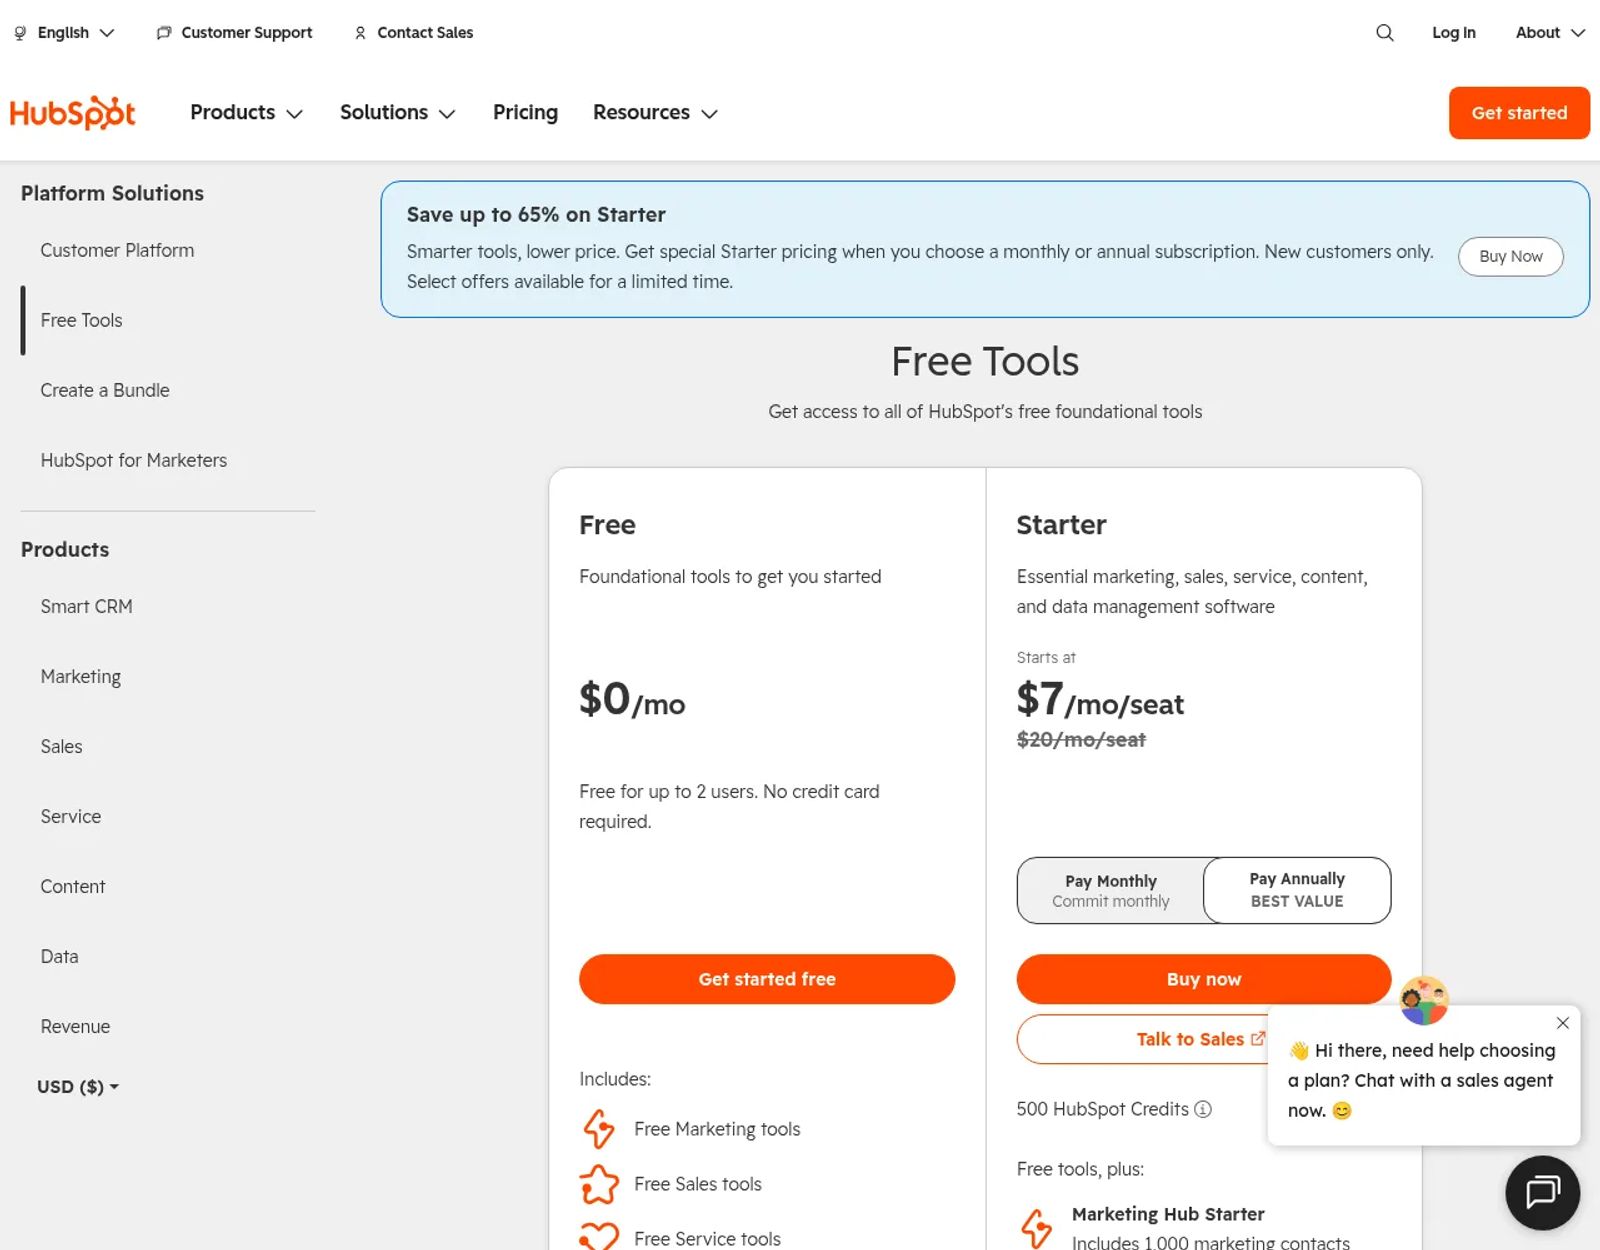Open the English language dropdown

point(63,33)
